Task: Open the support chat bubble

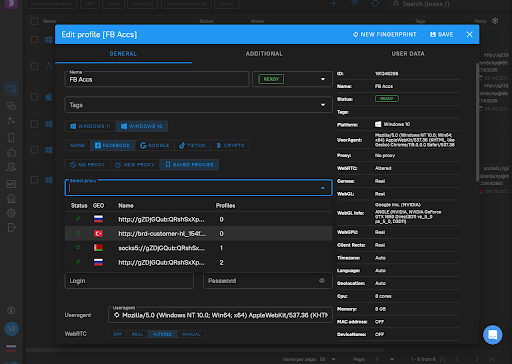Action: point(492,335)
